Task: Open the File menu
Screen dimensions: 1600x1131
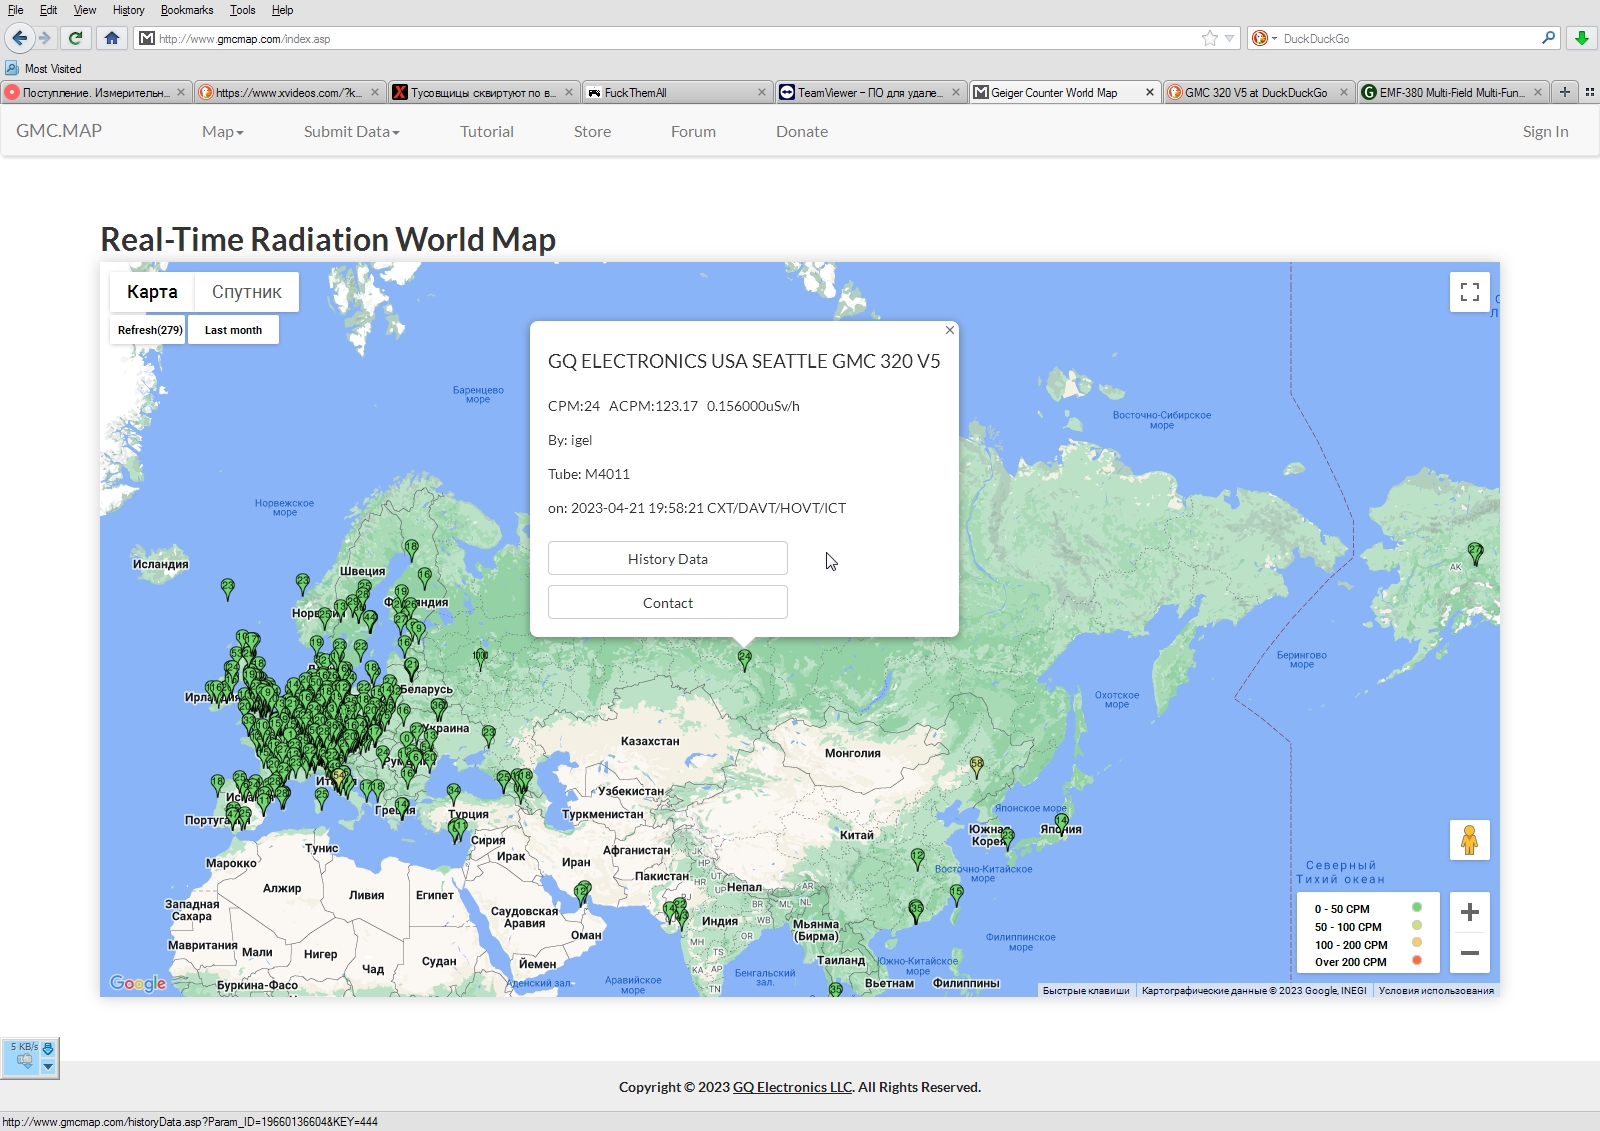Action: coord(16,10)
